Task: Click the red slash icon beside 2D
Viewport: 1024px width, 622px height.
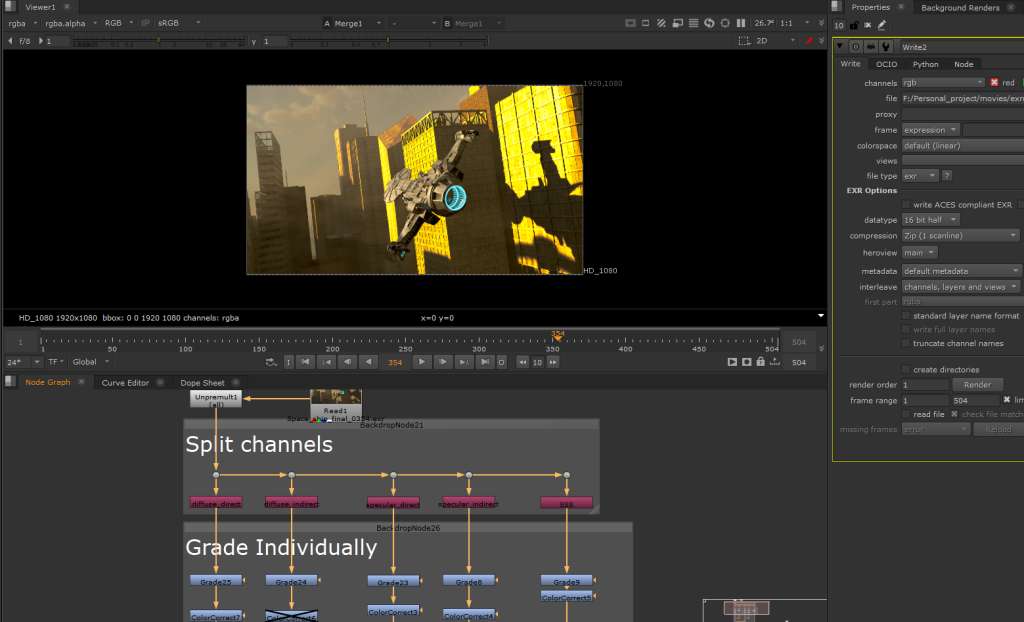Action: 809,41
